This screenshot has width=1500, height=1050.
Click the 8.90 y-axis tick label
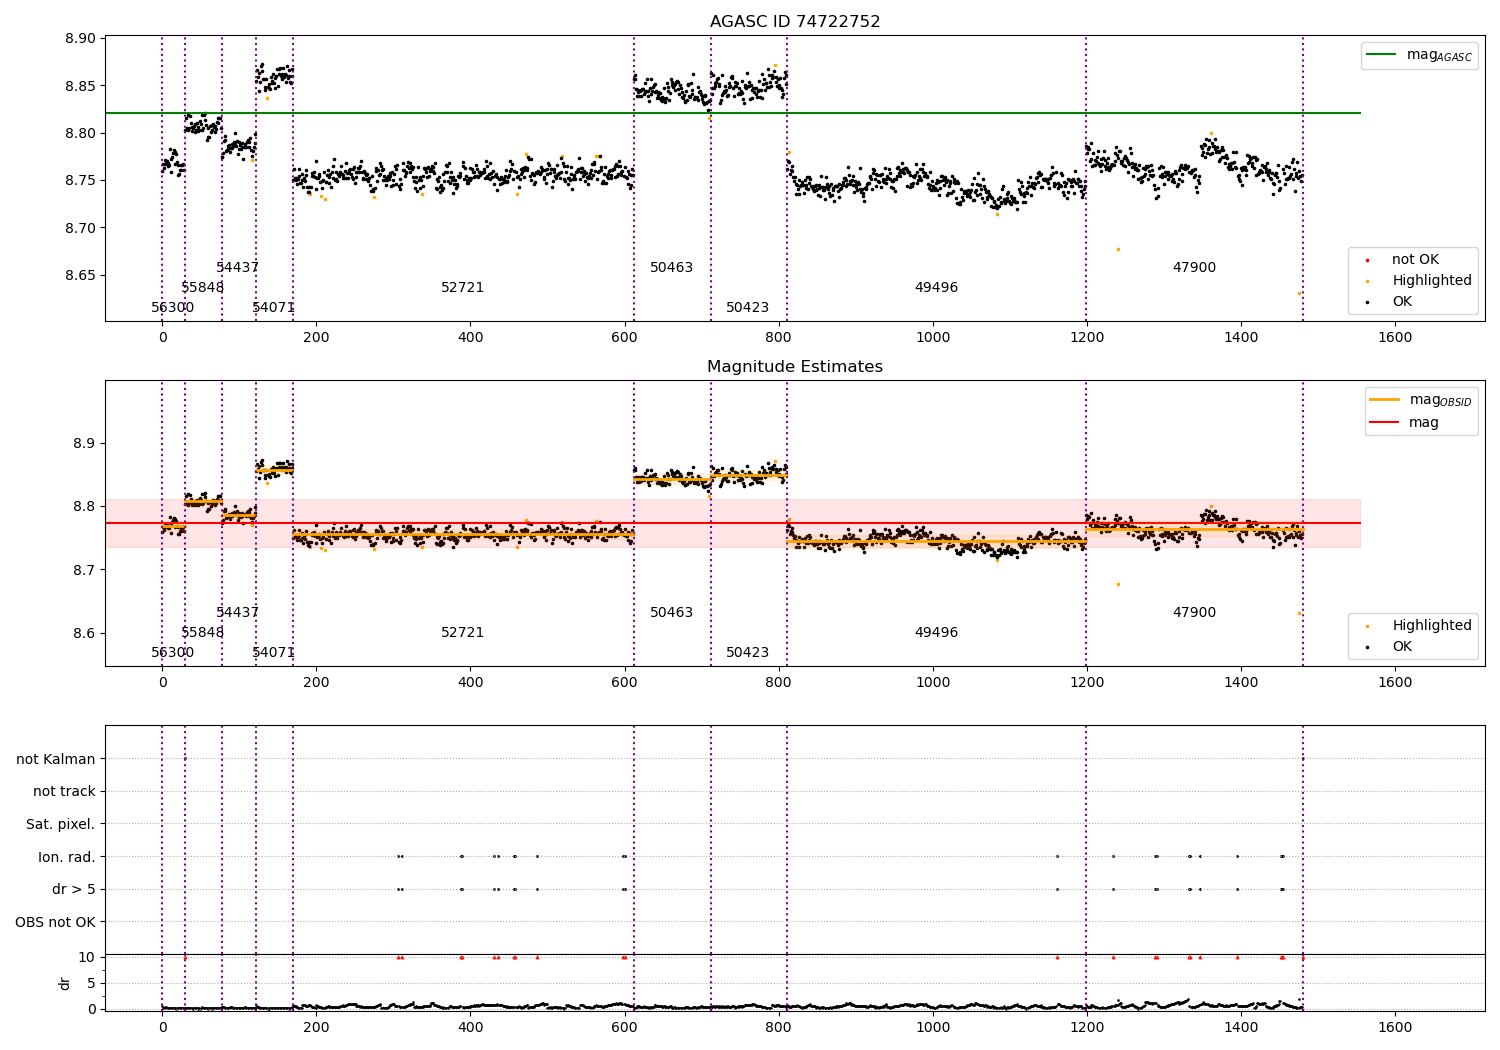coord(80,39)
